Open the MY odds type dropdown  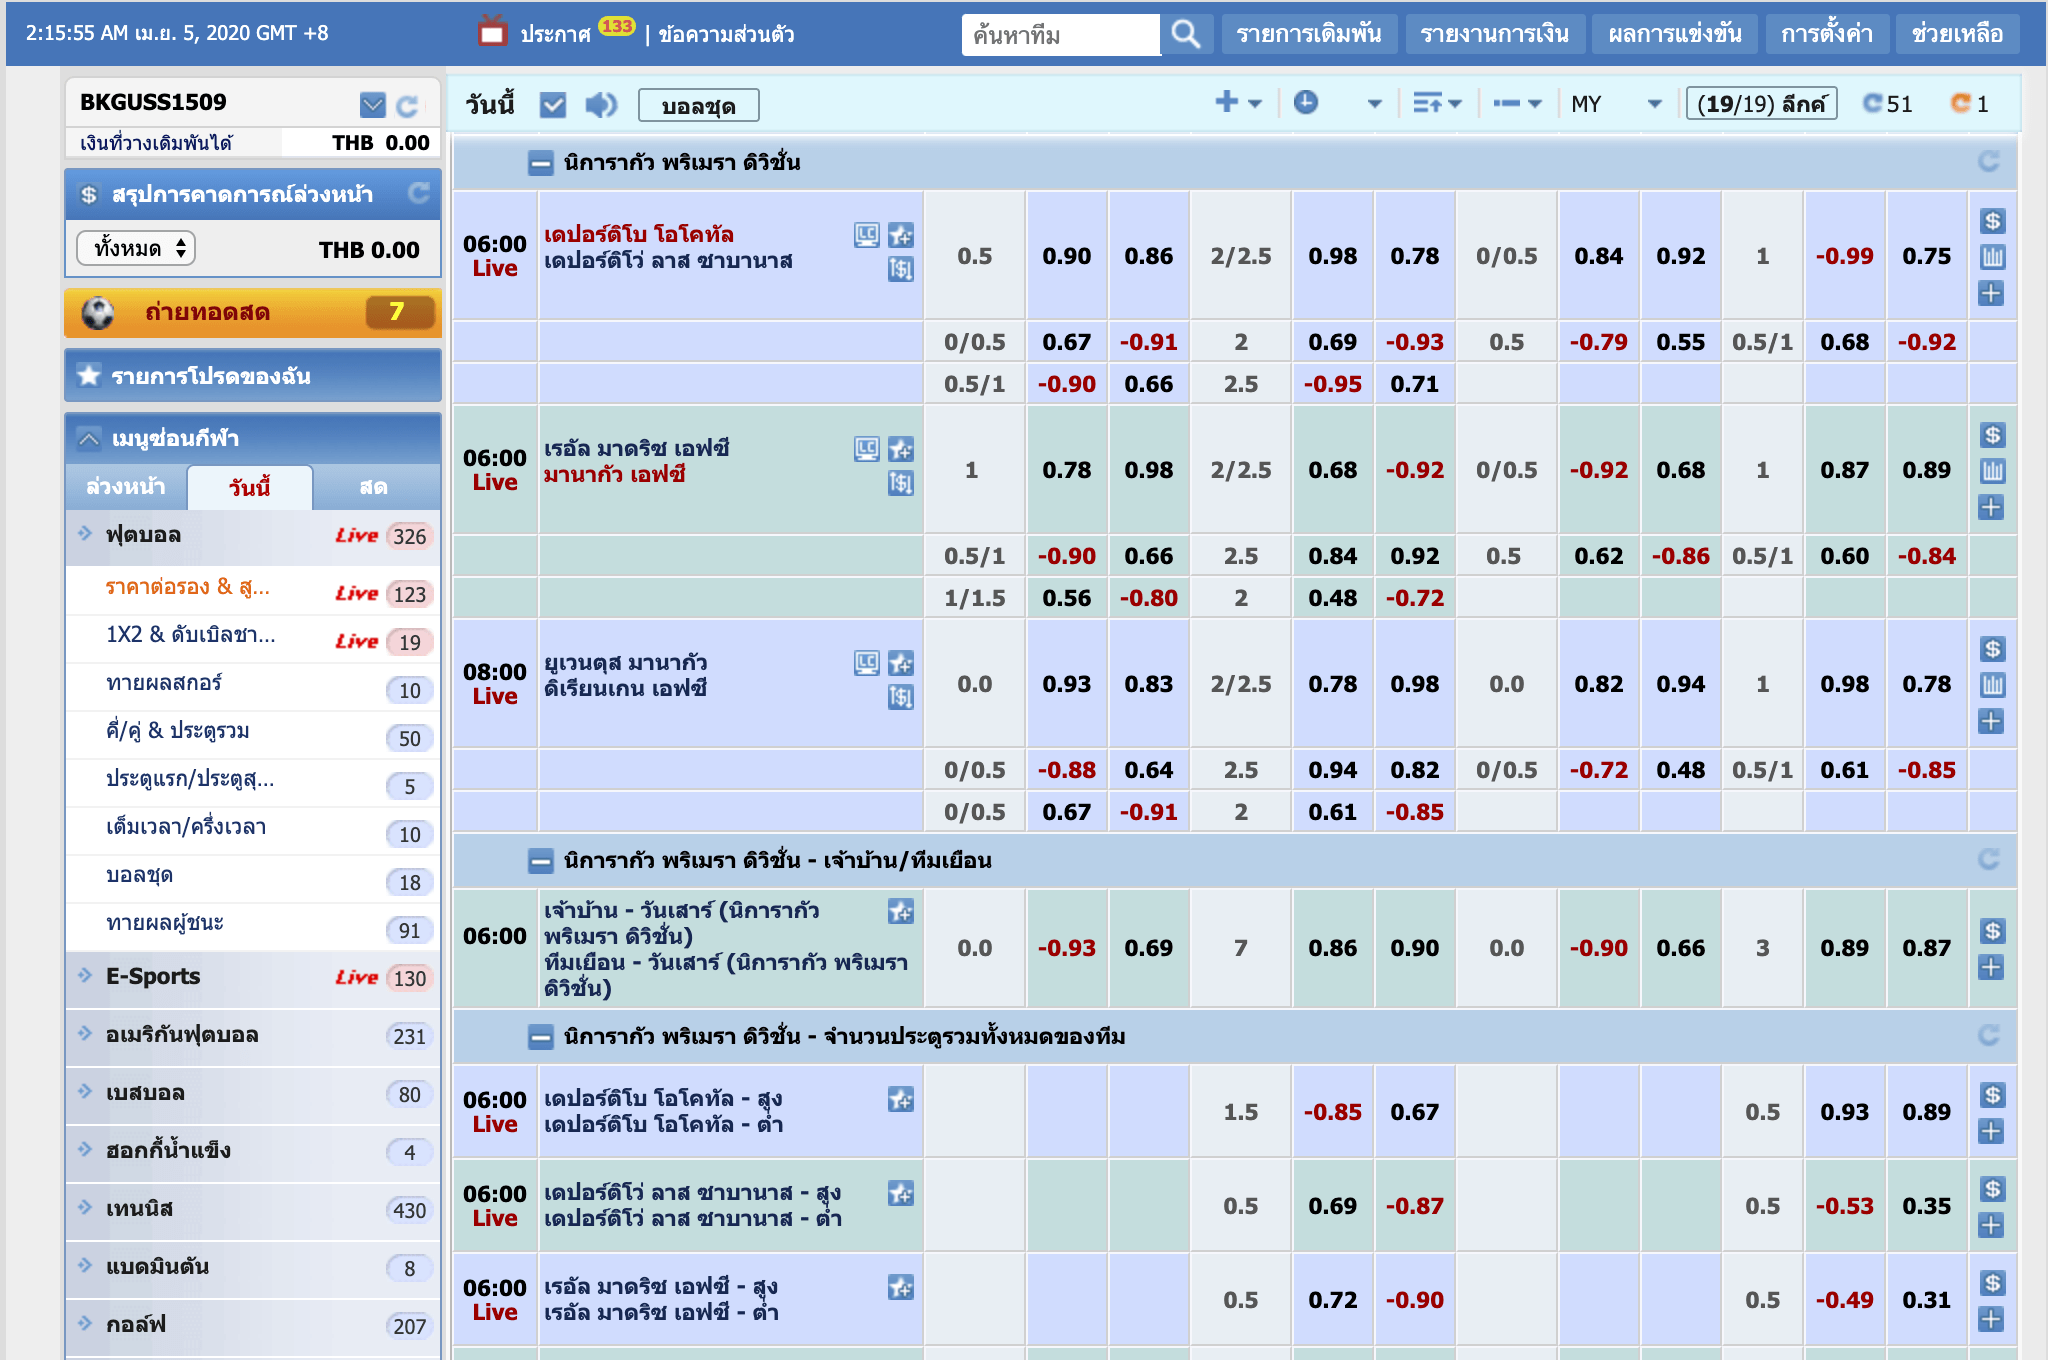click(1614, 104)
